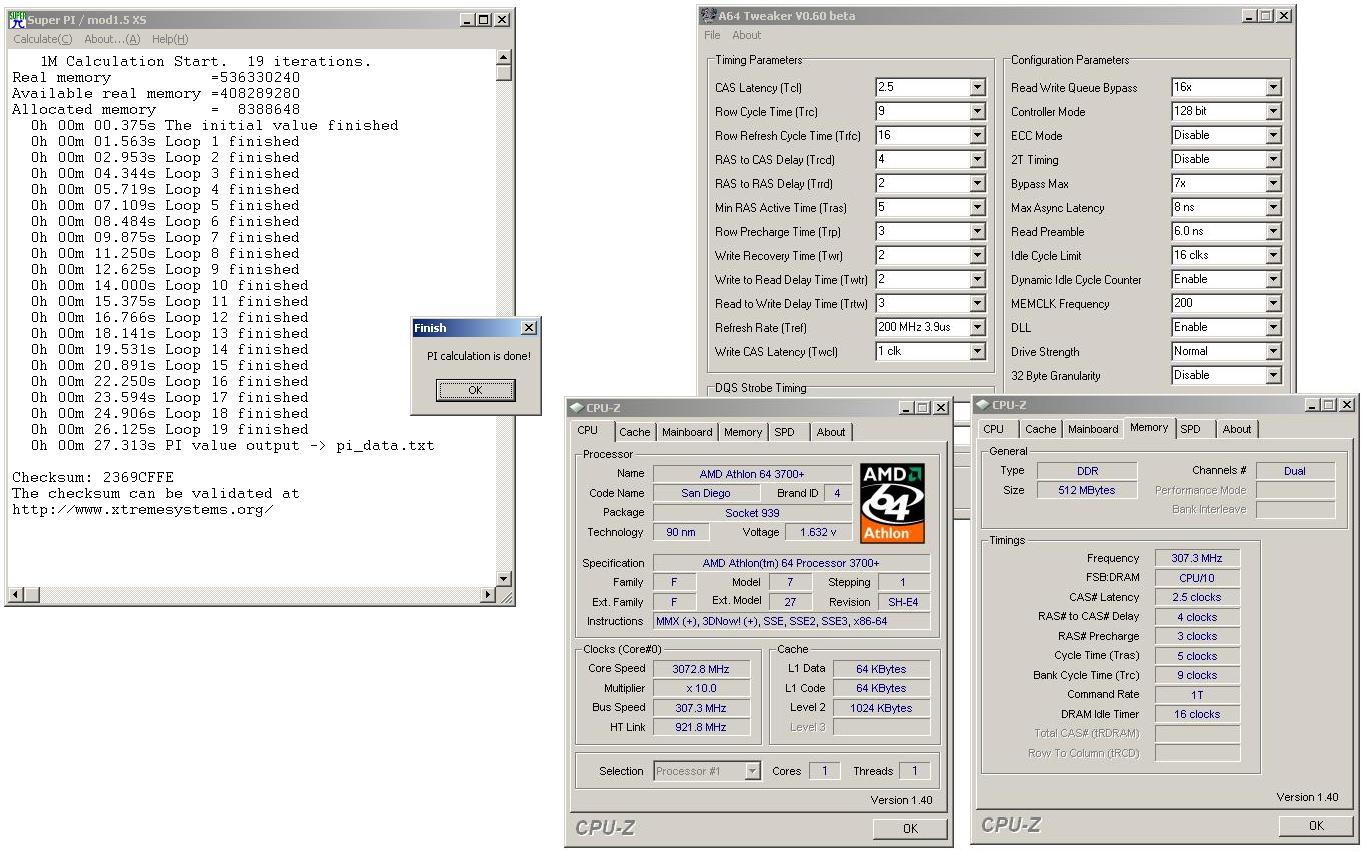Expand Min RAS Active Time (Tras) dropdown
1364x852 pixels.
pyautogui.click(x=977, y=208)
